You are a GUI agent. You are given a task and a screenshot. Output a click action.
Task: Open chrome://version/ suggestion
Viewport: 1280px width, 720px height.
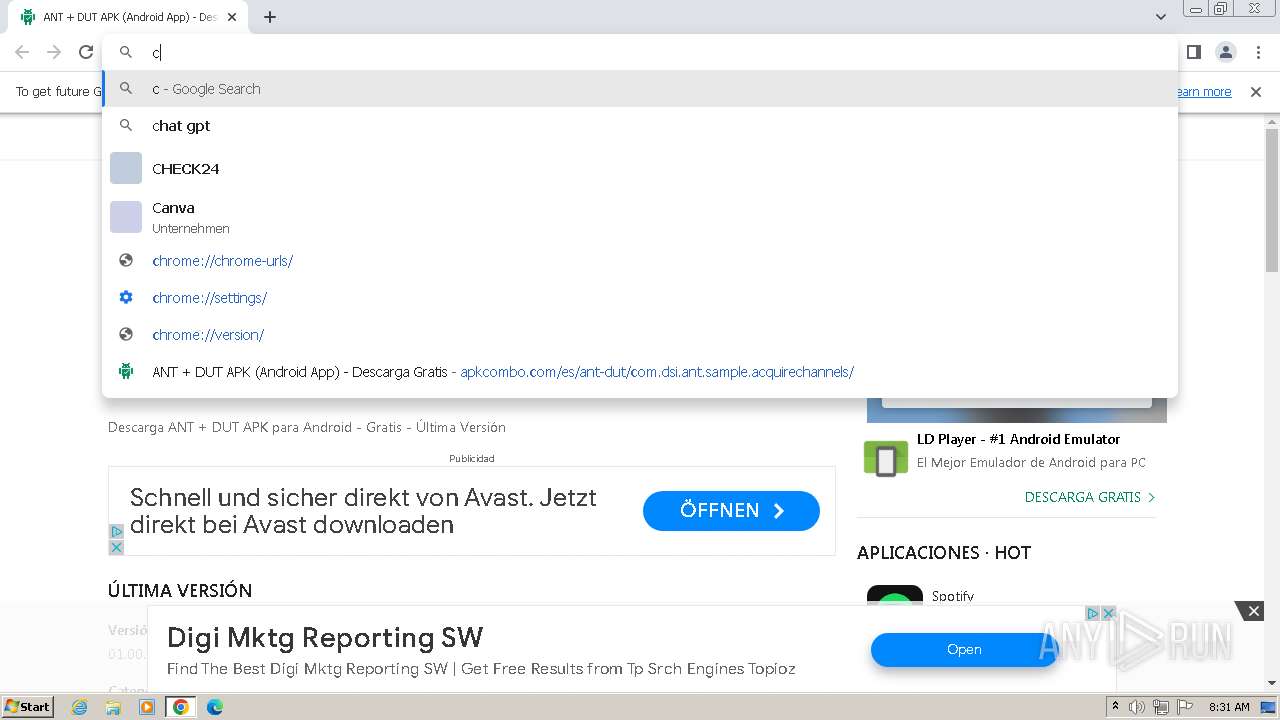click(x=640, y=335)
